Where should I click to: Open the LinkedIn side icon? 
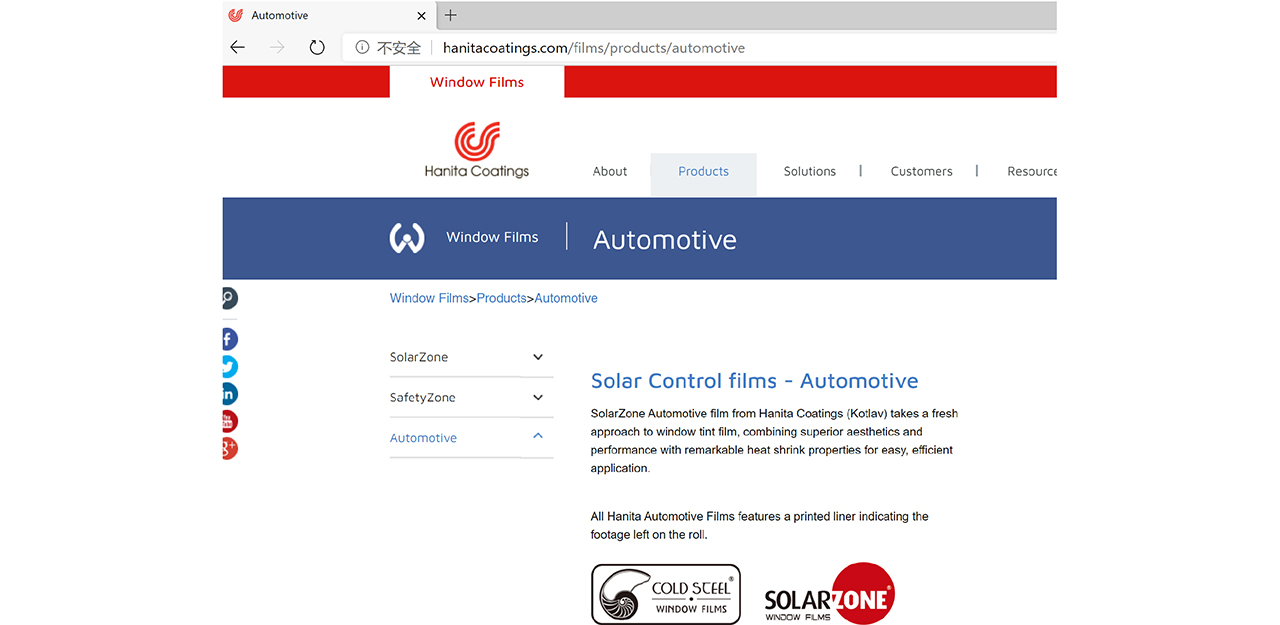229,394
